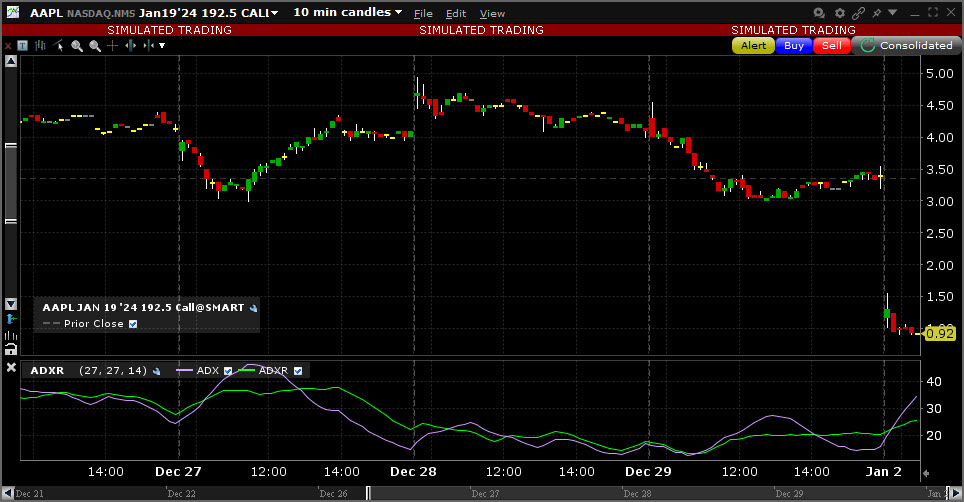Screen dimensions: 964x502
Task: Click the red Sell button
Action: [832, 45]
